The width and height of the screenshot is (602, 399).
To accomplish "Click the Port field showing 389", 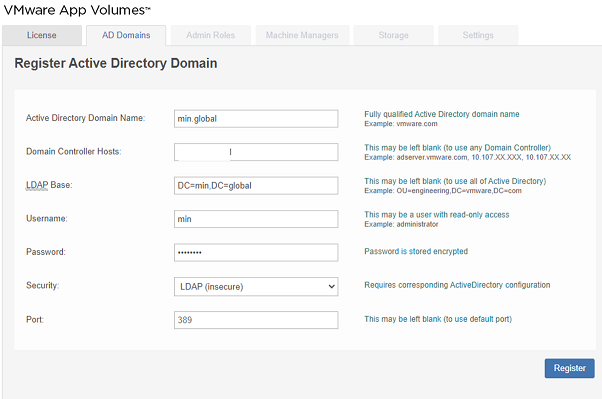I will coord(256,320).
